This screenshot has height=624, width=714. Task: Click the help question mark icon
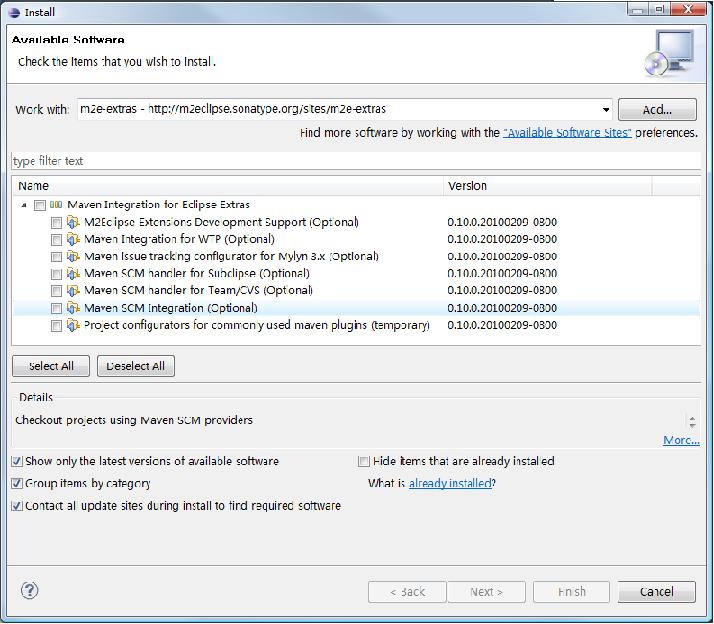tap(29, 591)
